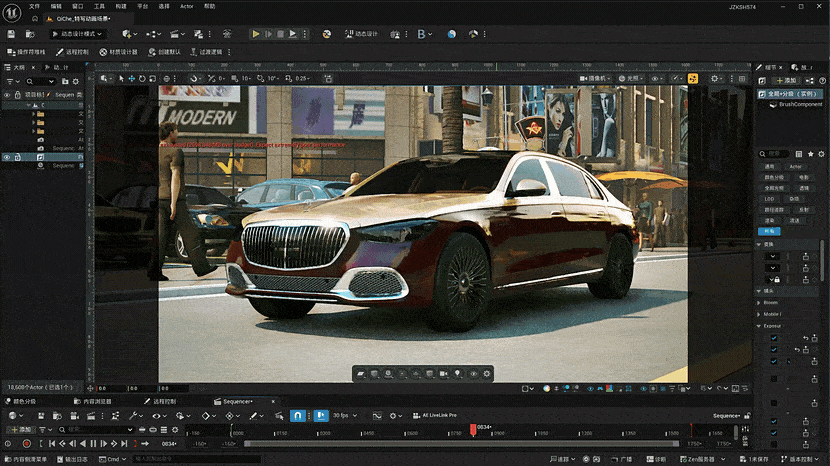This screenshot has height=466, width=830.
Task: Click the Sequencer horizontal range scrollbar
Action: 461,444
